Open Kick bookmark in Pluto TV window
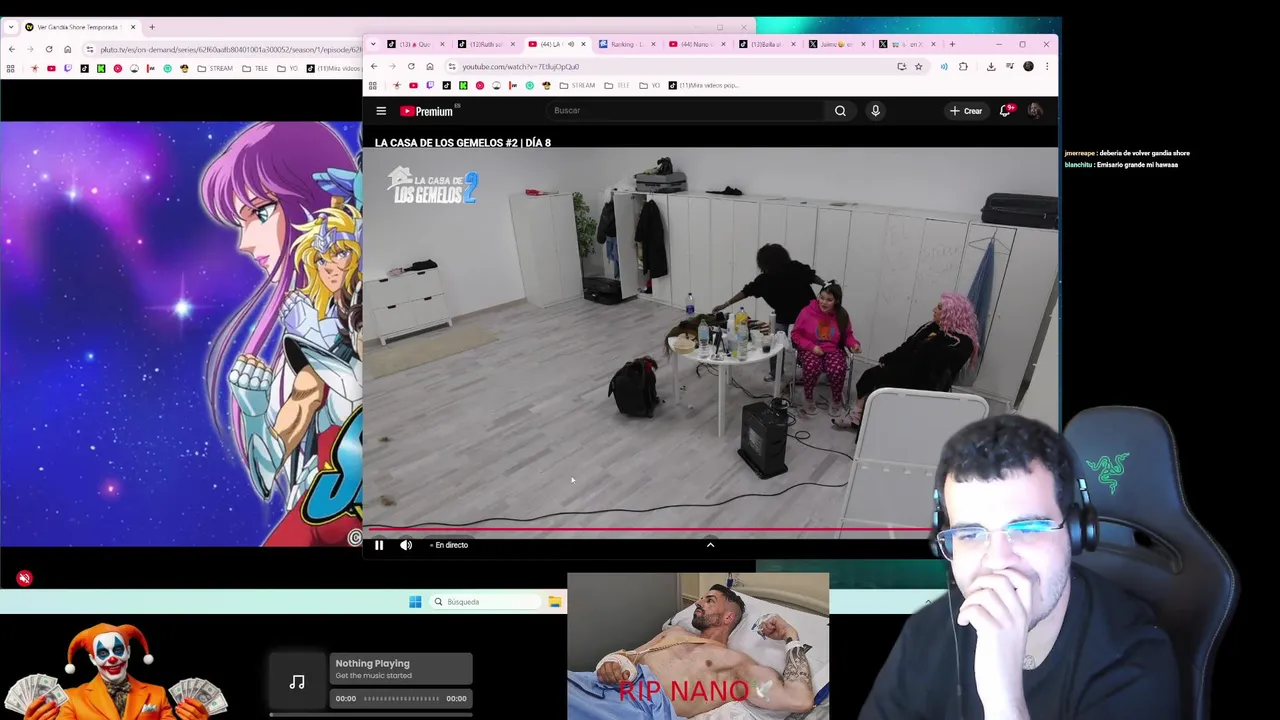This screenshot has width=1280, height=720. click(x=101, y=68)
